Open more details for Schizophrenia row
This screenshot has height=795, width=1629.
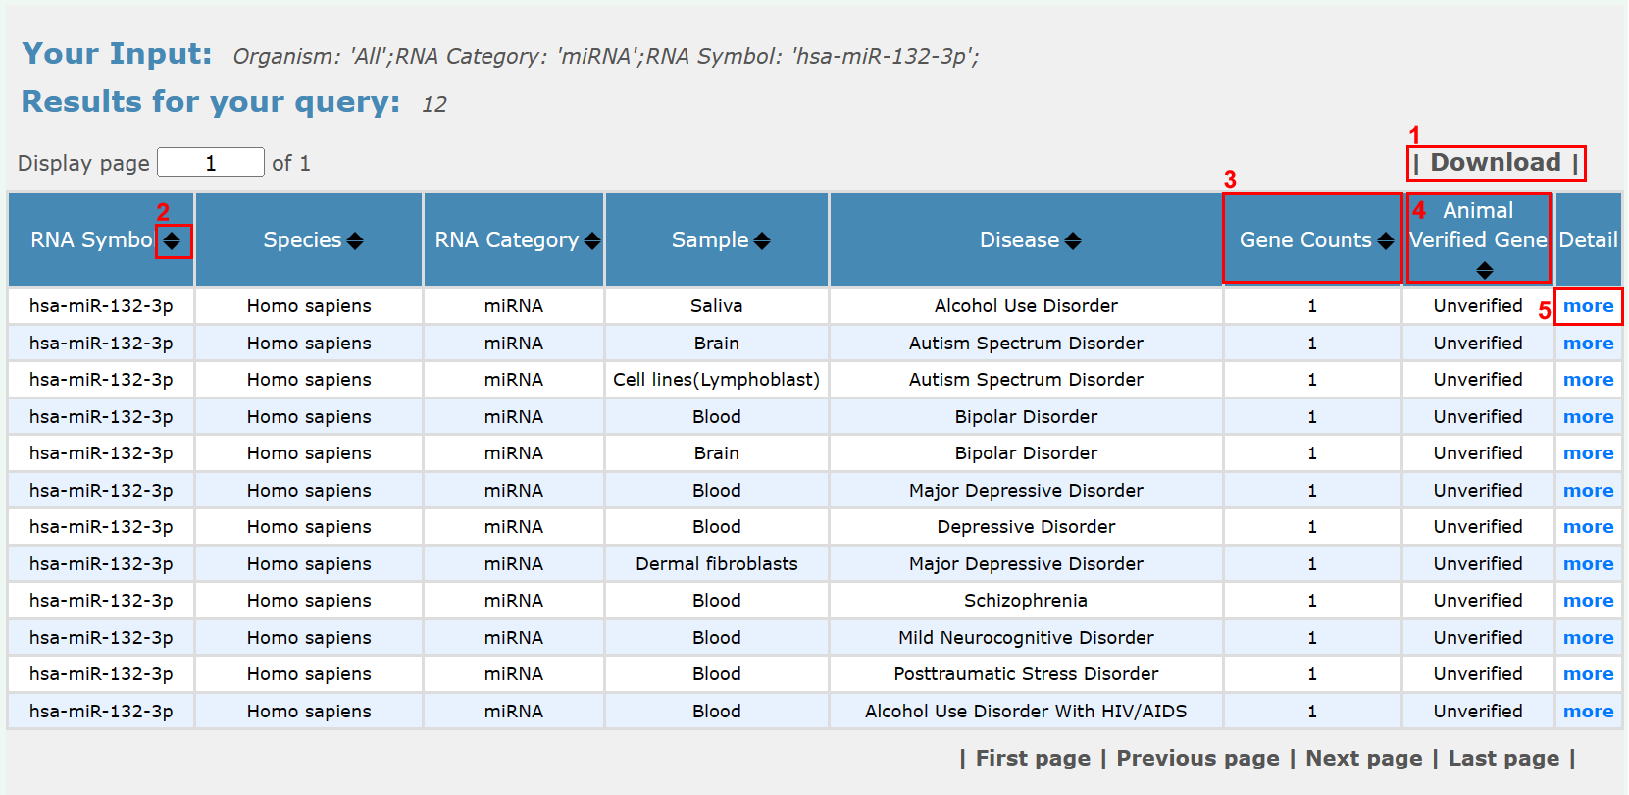click(x=1587, y=601)
